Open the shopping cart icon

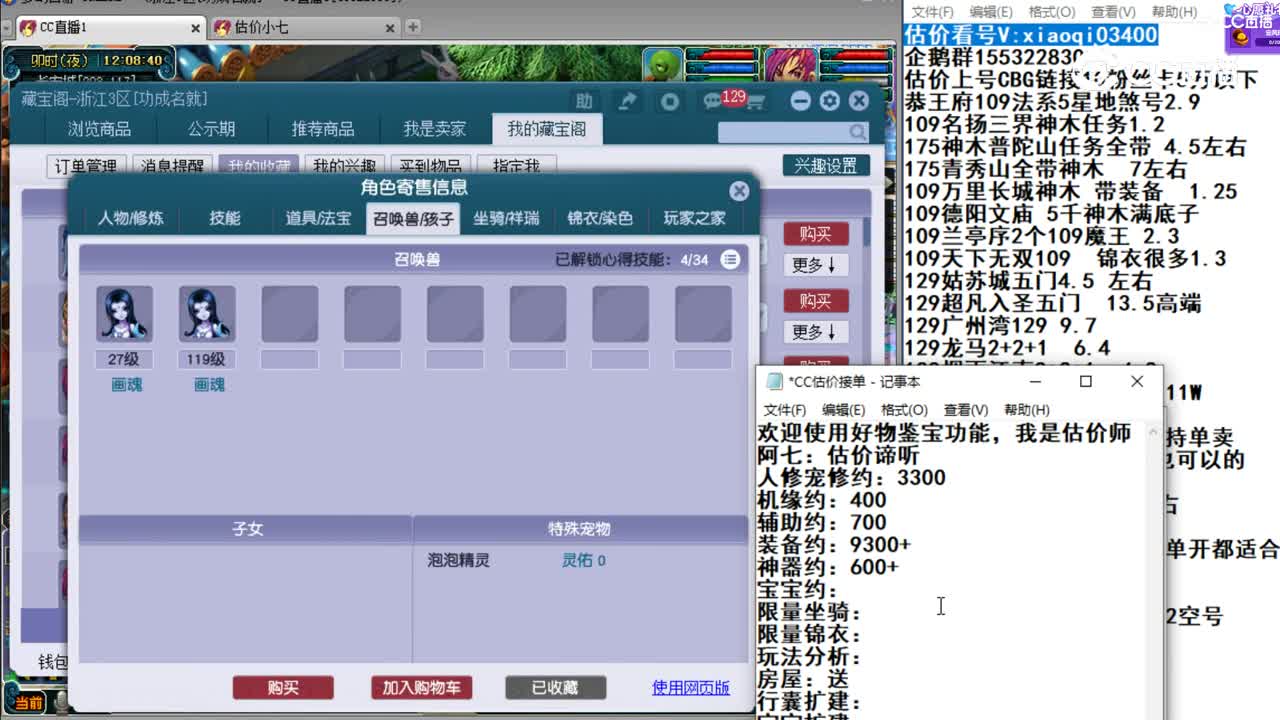click(755, 101)
